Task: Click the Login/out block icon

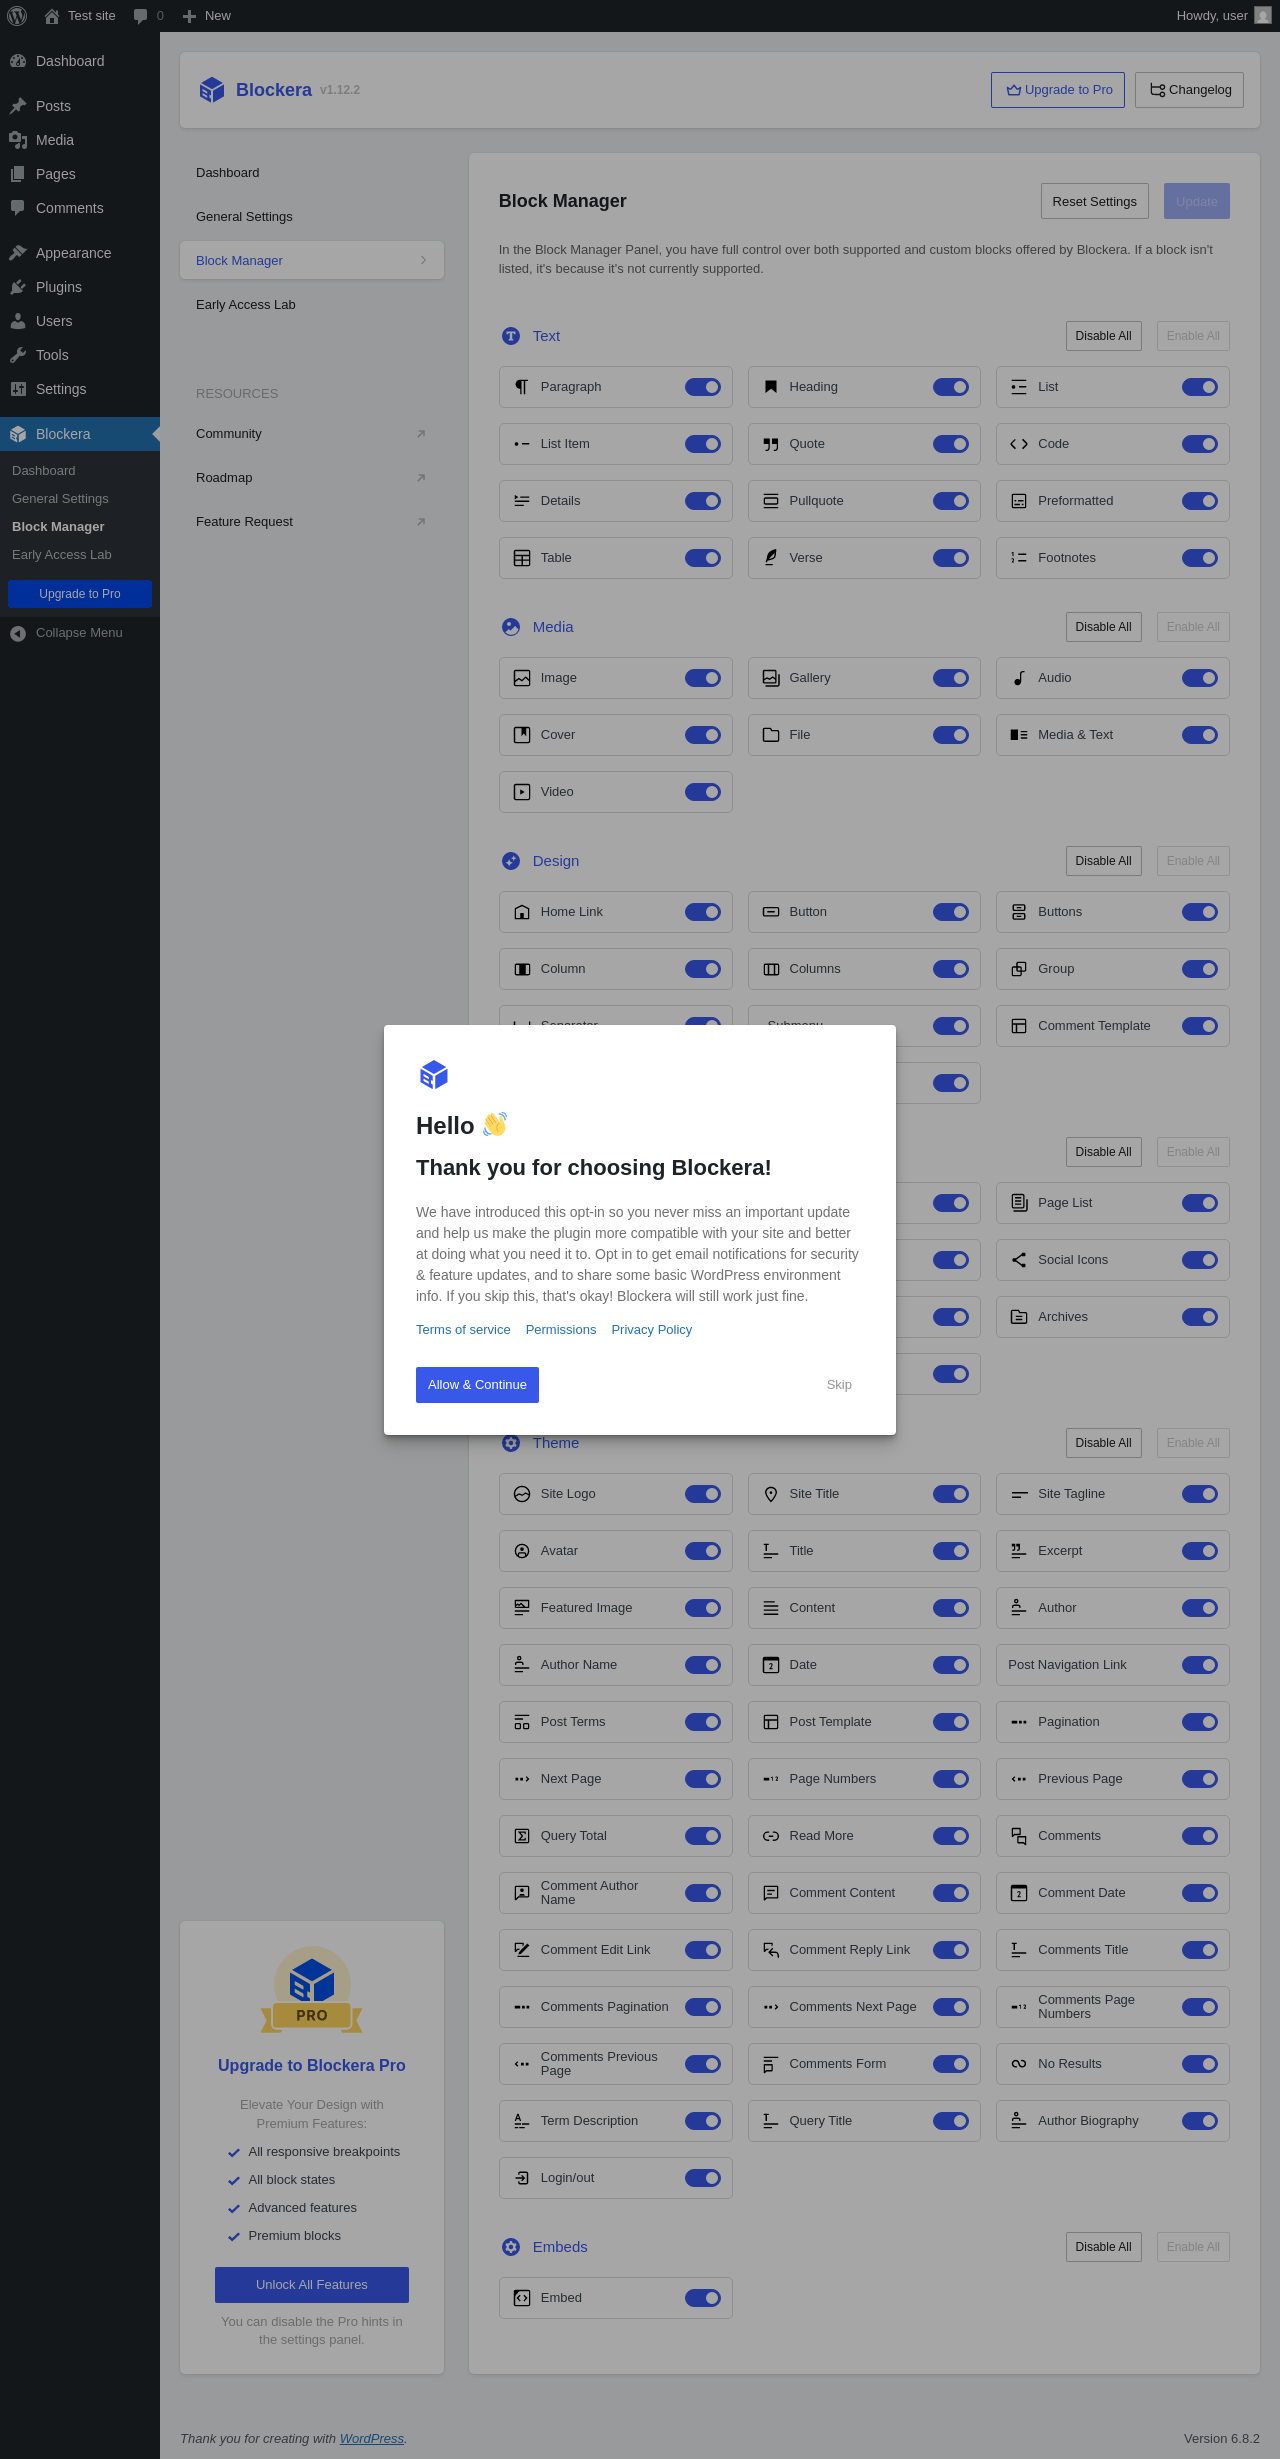Action: tap(522, 2178)
